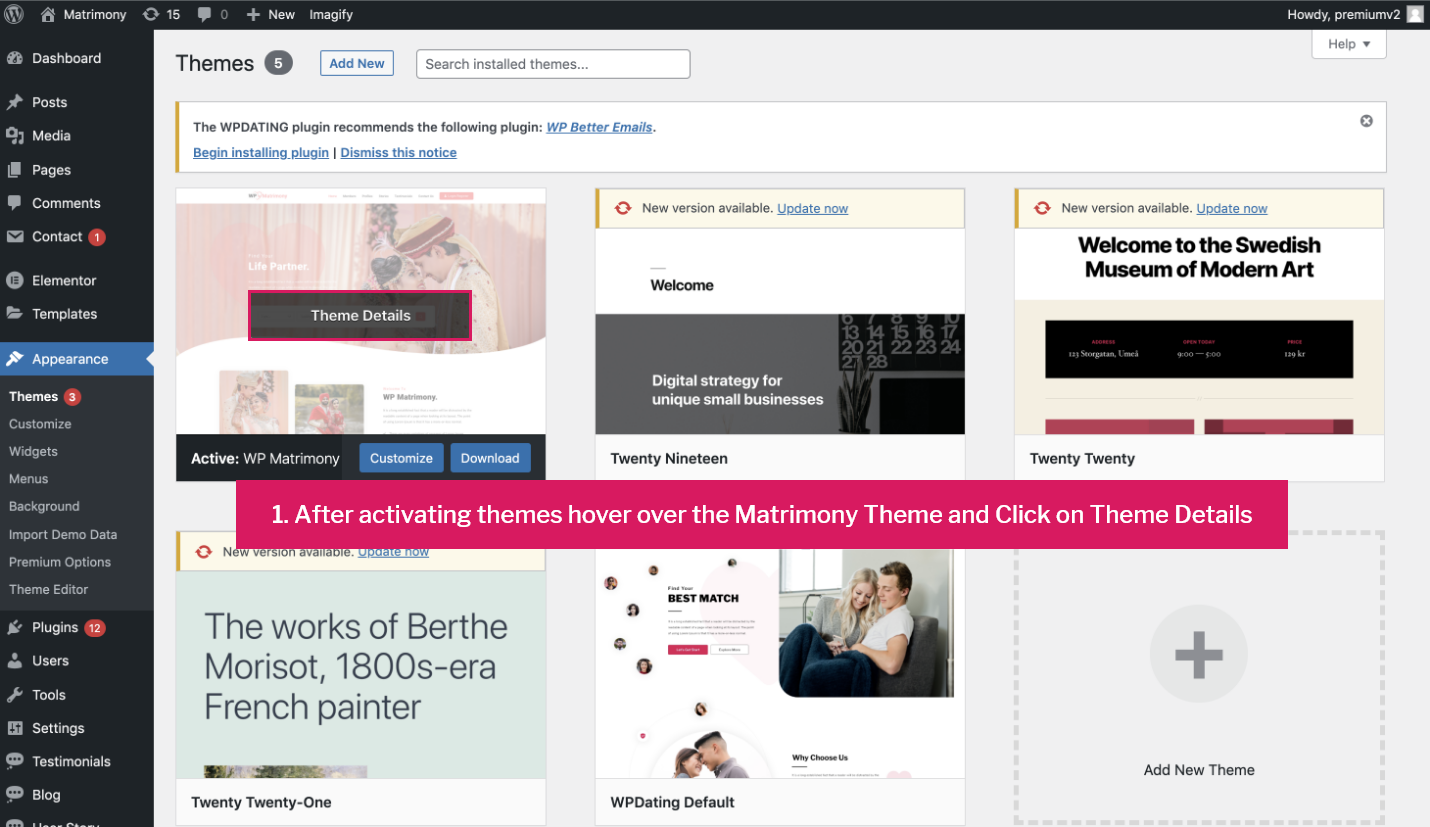Open Widgets submenu item

pyautogui.click(x=33, y=452)
